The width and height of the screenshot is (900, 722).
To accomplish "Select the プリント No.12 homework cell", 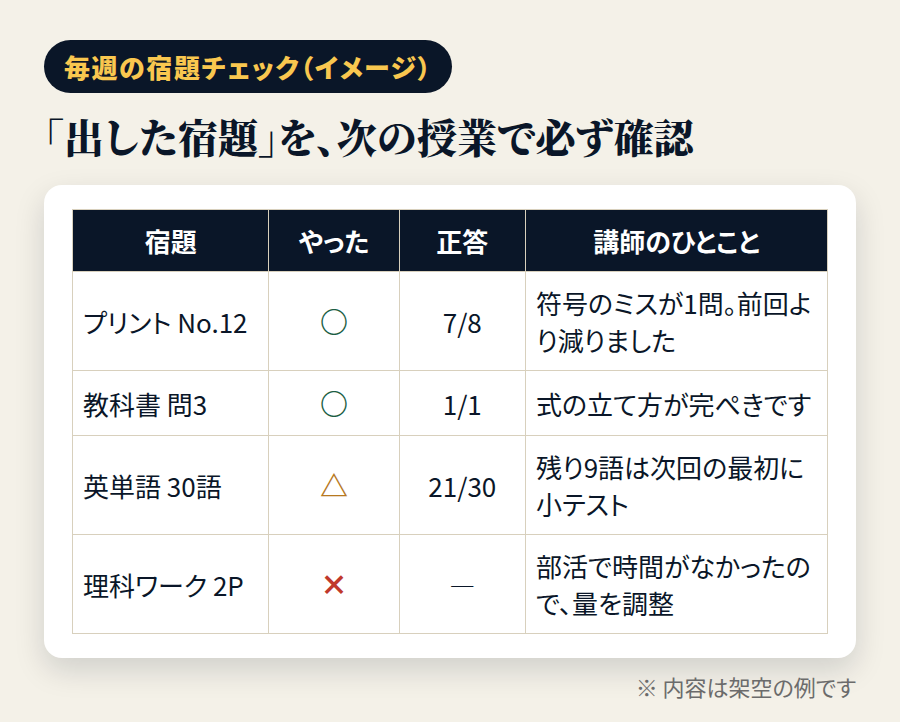I will coord(170,321).
